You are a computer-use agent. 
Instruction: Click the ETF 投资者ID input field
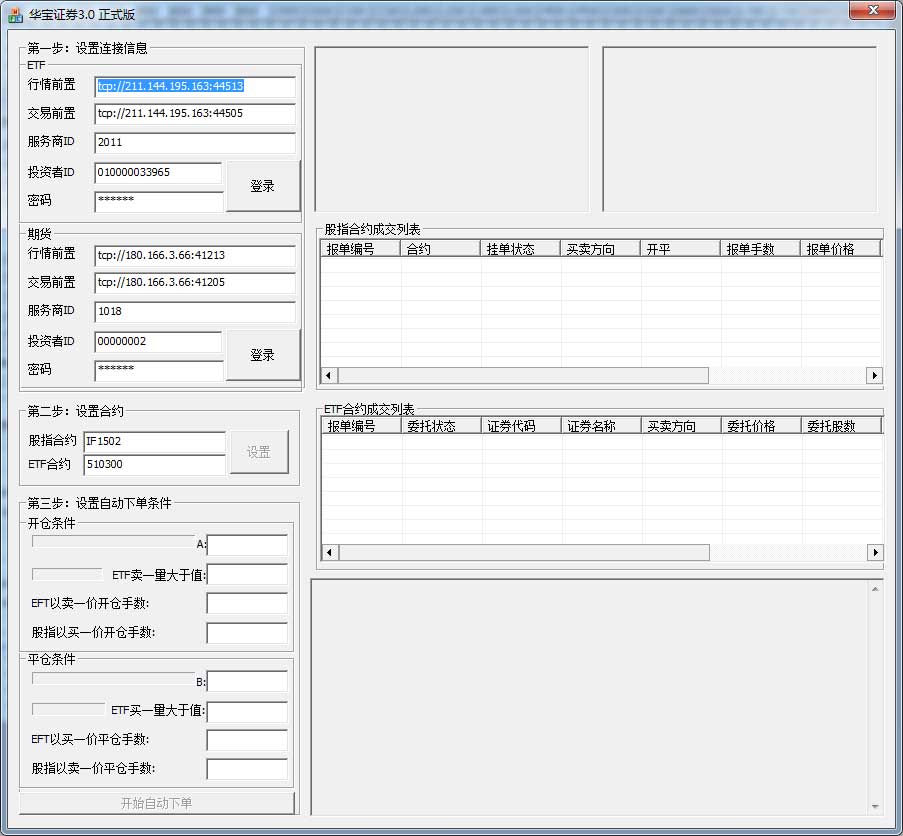158,173
